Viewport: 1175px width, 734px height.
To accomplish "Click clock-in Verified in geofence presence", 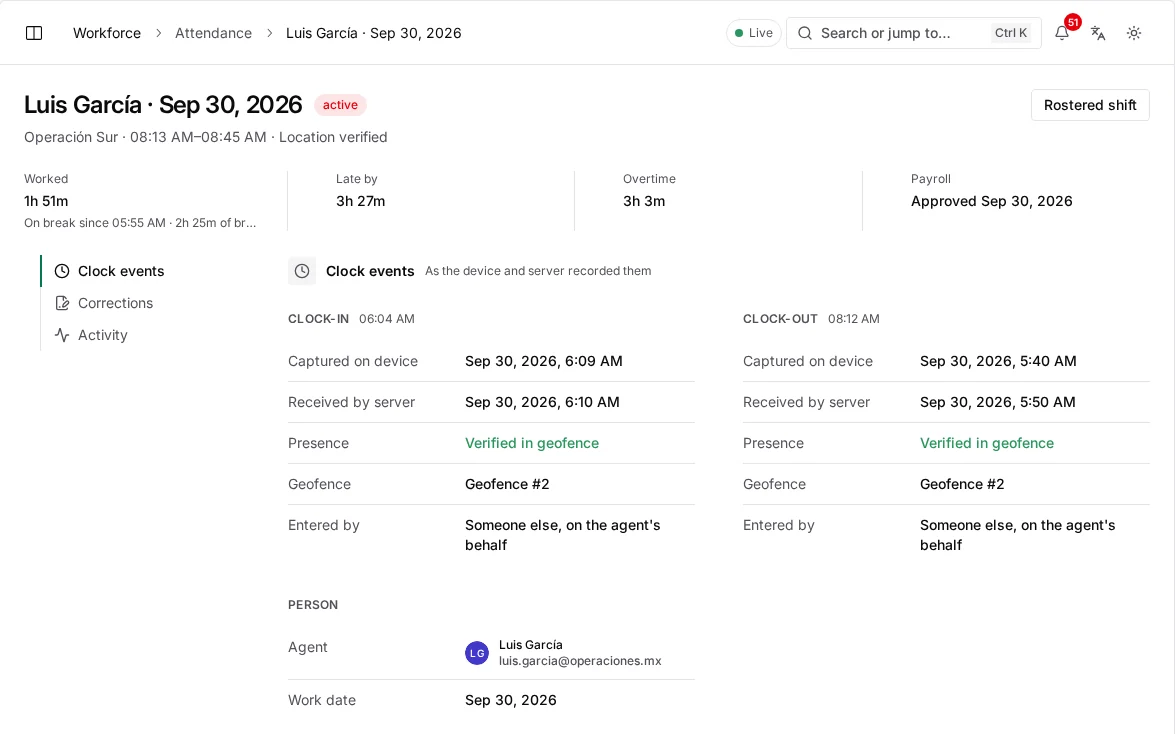I will tap(531, 443).
